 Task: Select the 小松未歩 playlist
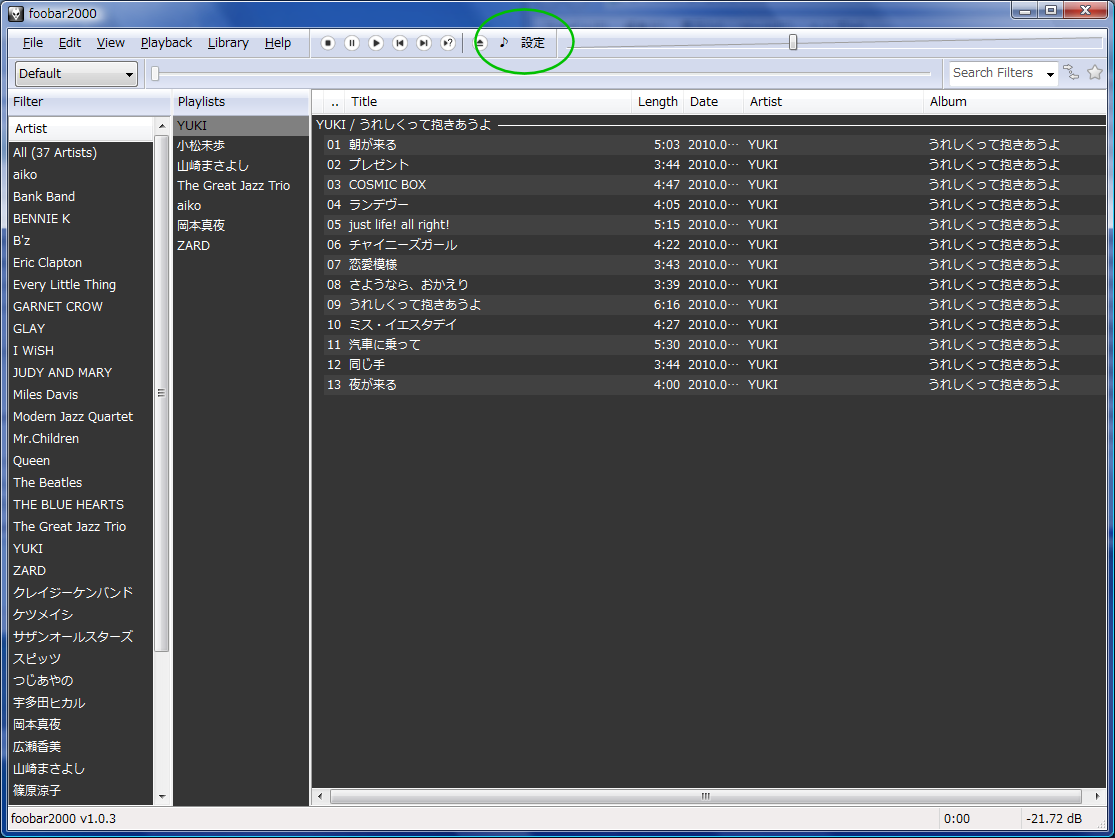point(241,145)
